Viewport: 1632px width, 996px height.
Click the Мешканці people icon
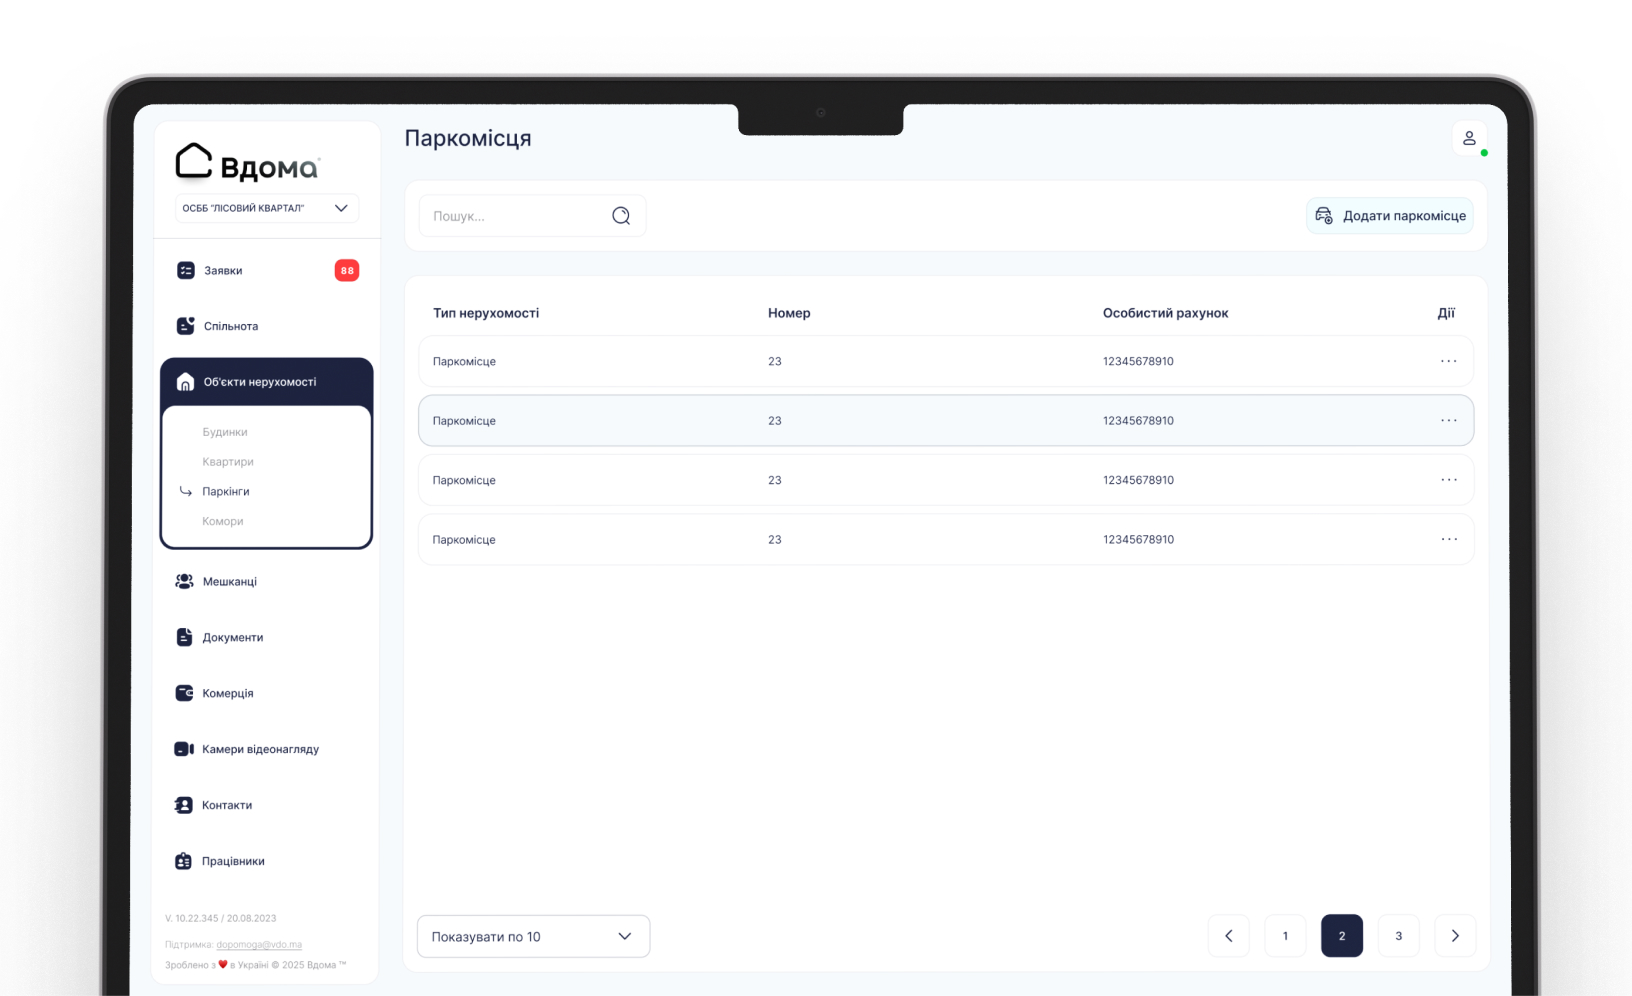pos(184,581)
